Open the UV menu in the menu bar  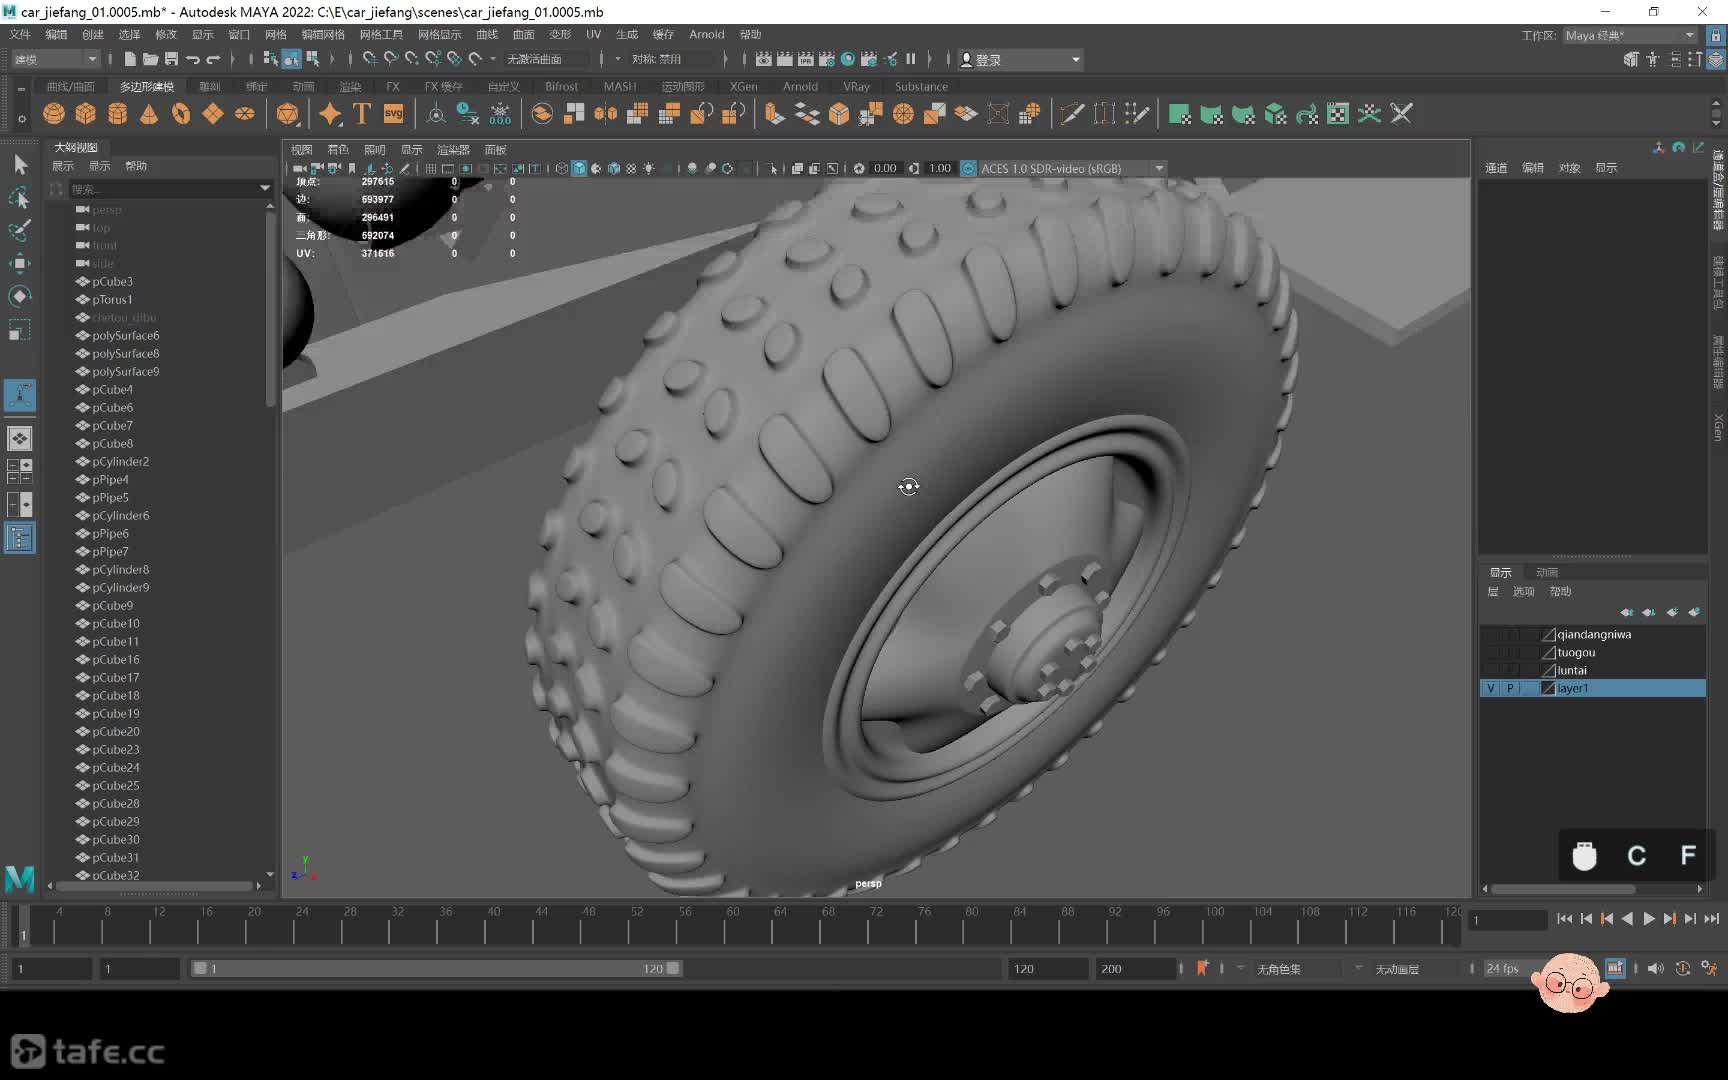[x=593, y=34]
